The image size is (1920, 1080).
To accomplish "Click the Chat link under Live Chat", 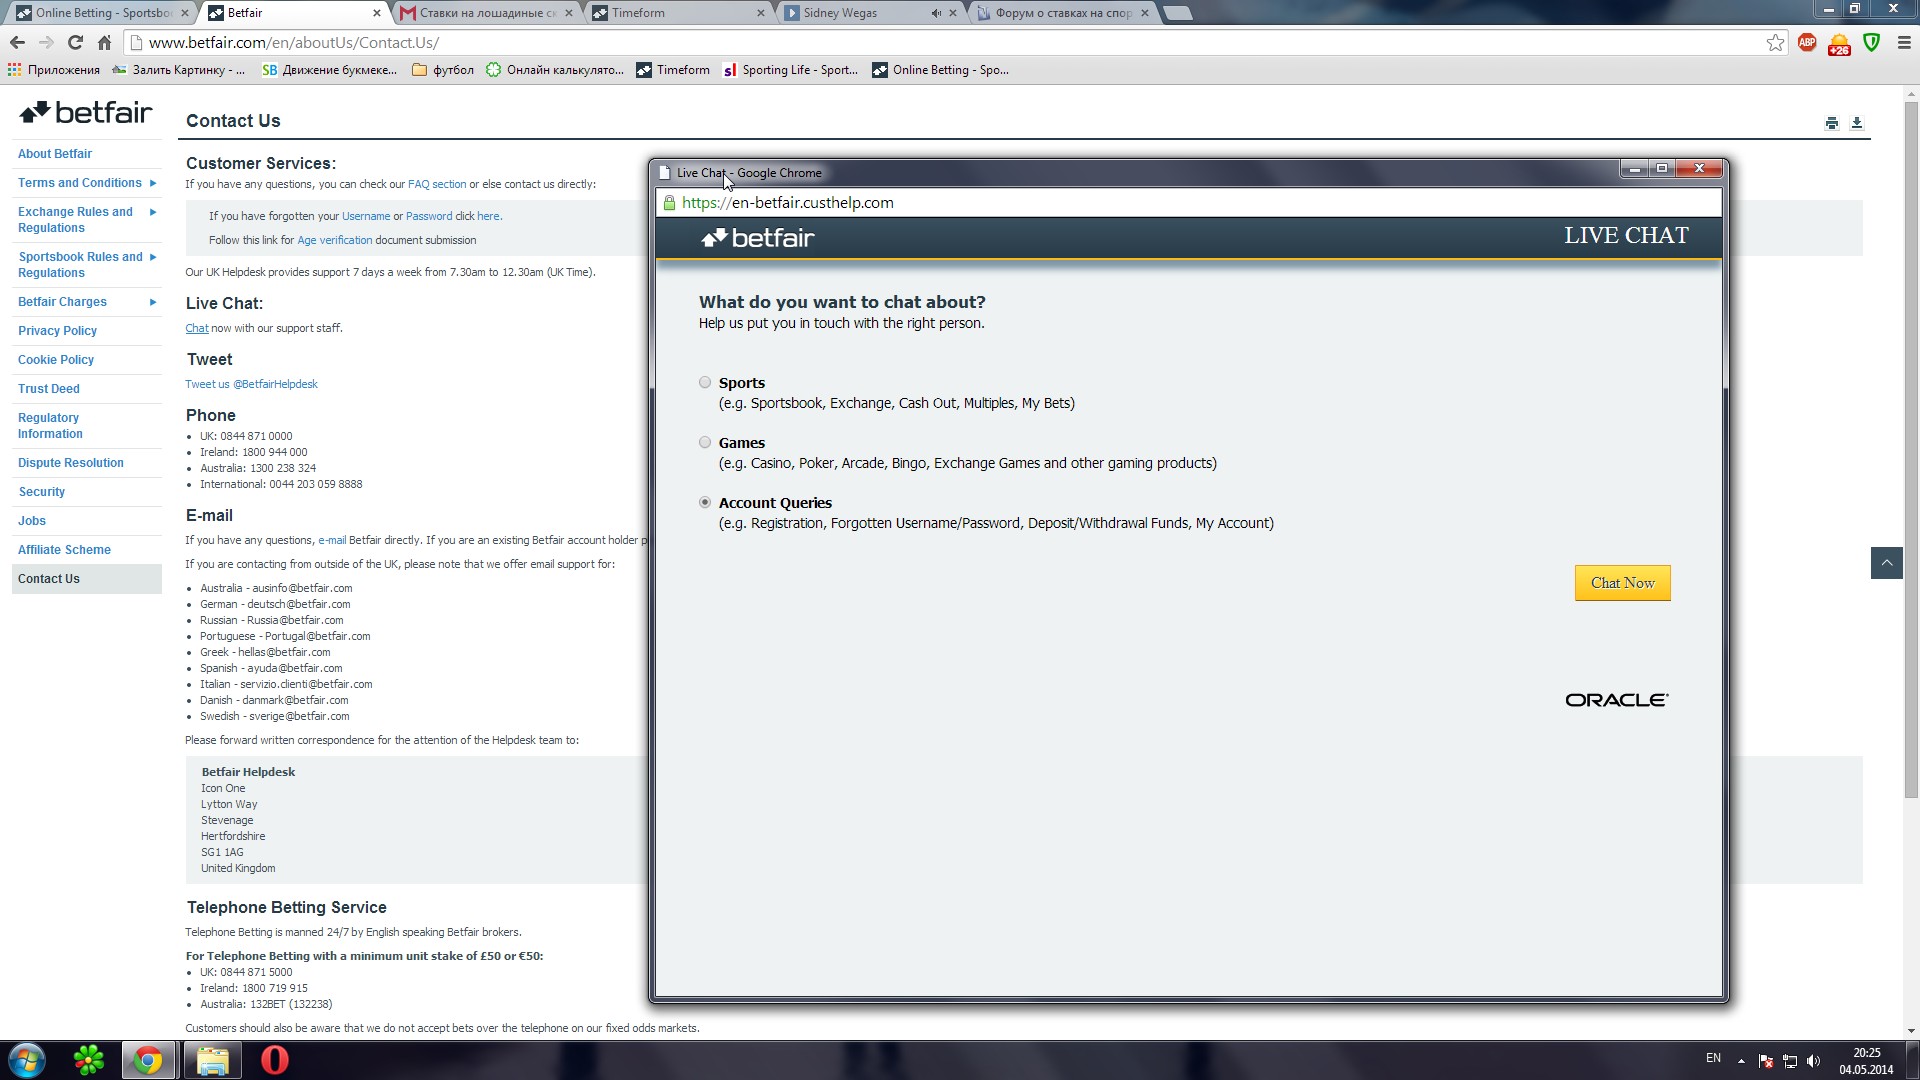I will click(x=197, y=328).
